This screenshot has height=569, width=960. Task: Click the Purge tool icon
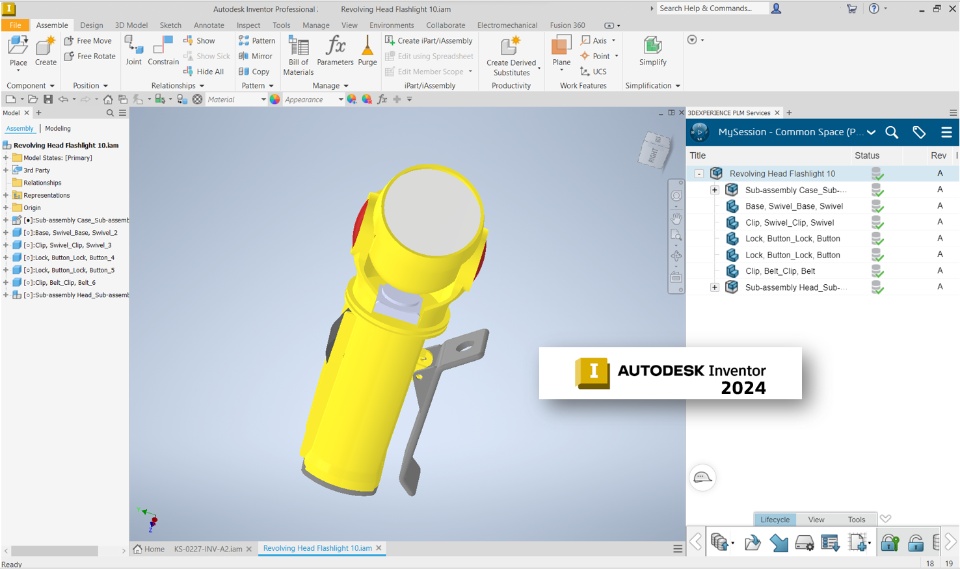coord(367,45)
